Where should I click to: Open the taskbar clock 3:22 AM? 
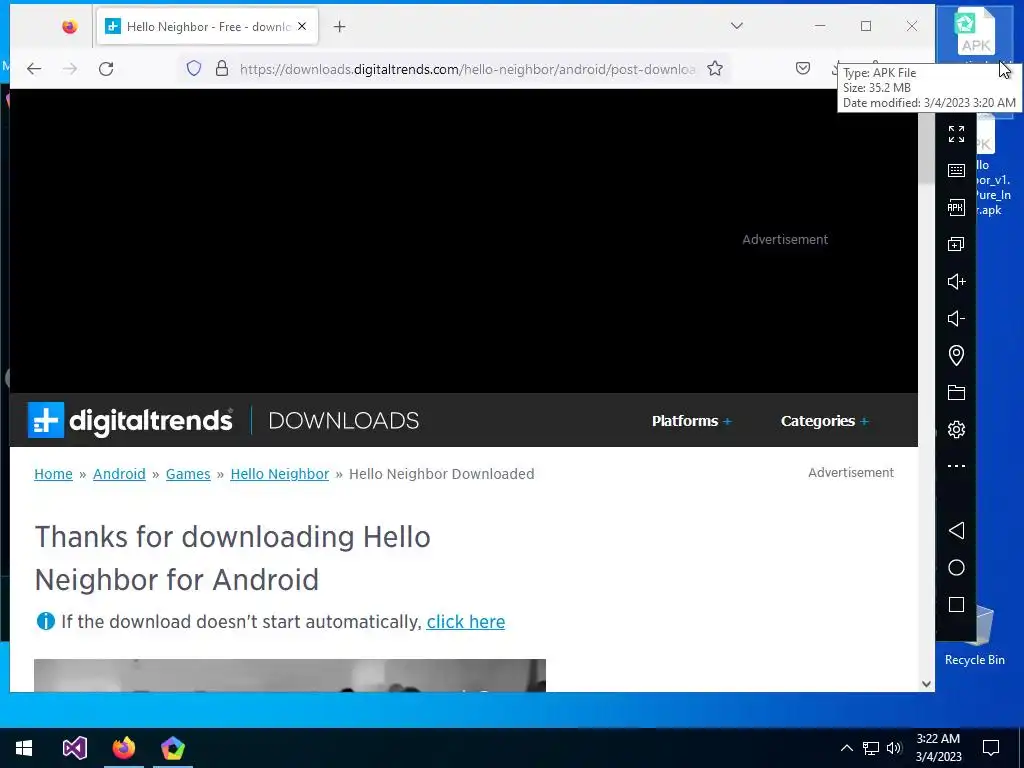click(x=938, y=748)
